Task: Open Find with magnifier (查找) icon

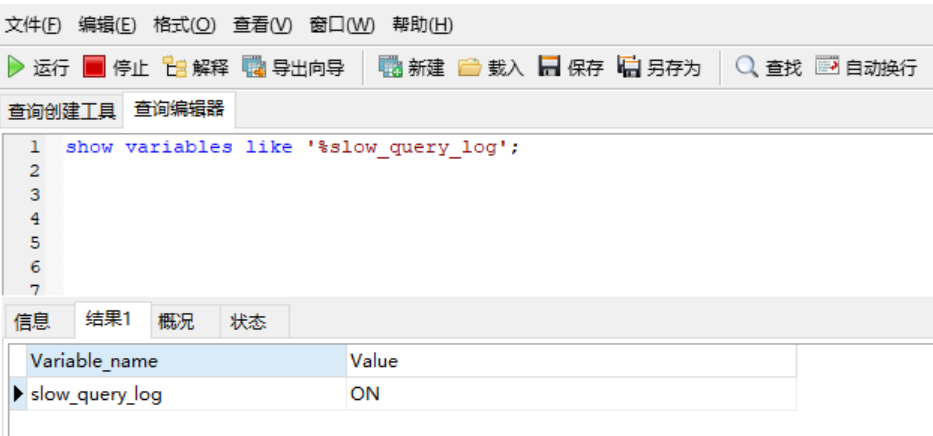Action: click(747, 67)
